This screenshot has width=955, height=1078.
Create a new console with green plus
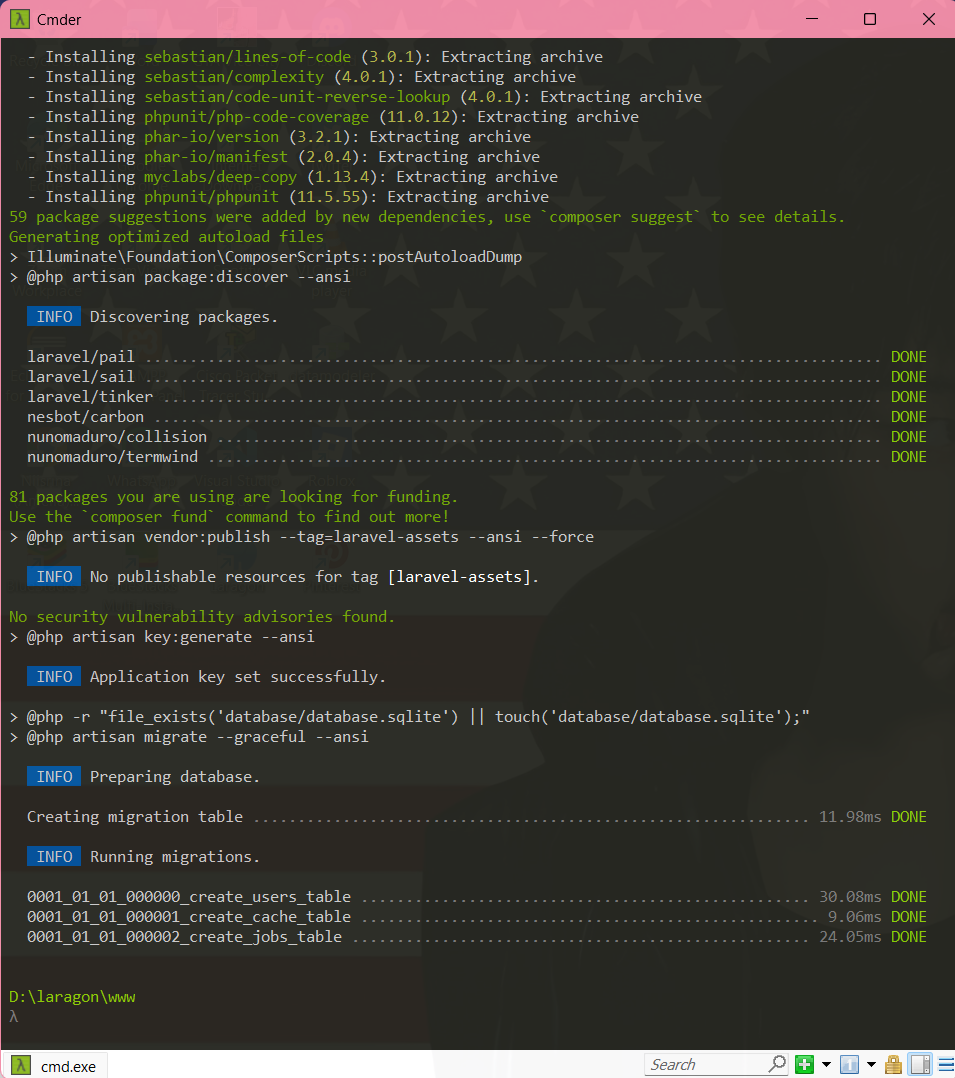pos(804,1065)
